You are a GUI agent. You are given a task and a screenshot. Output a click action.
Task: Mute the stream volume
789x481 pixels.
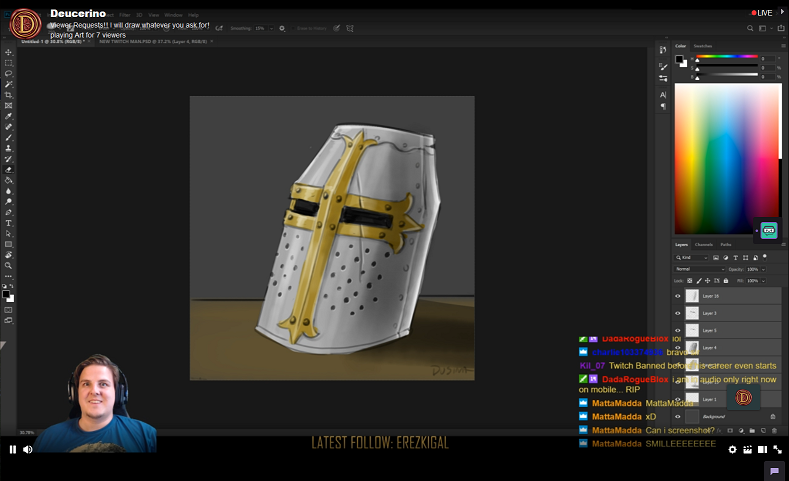click(x=28, y=449)
